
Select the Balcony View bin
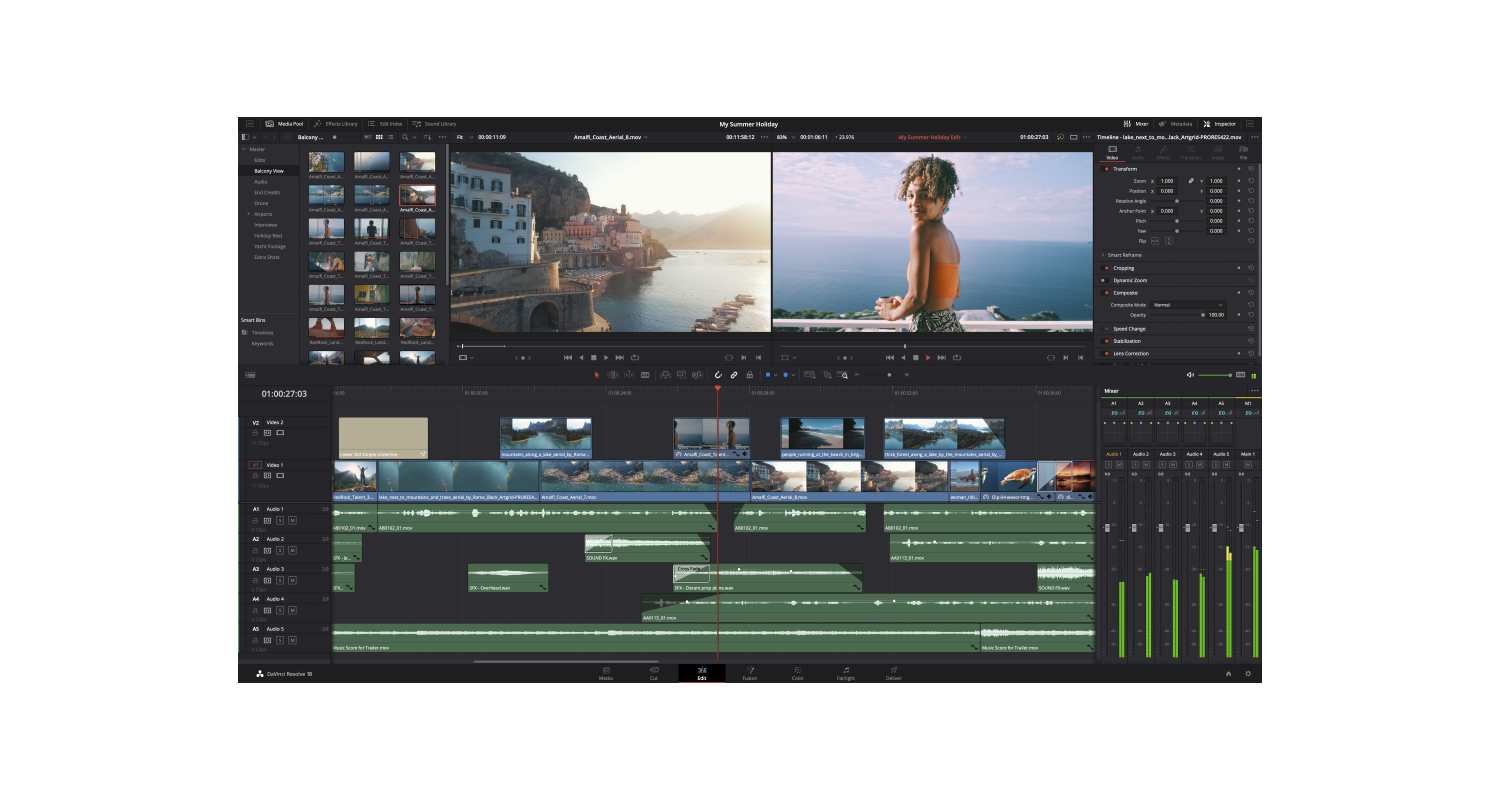tap(268, 171)
